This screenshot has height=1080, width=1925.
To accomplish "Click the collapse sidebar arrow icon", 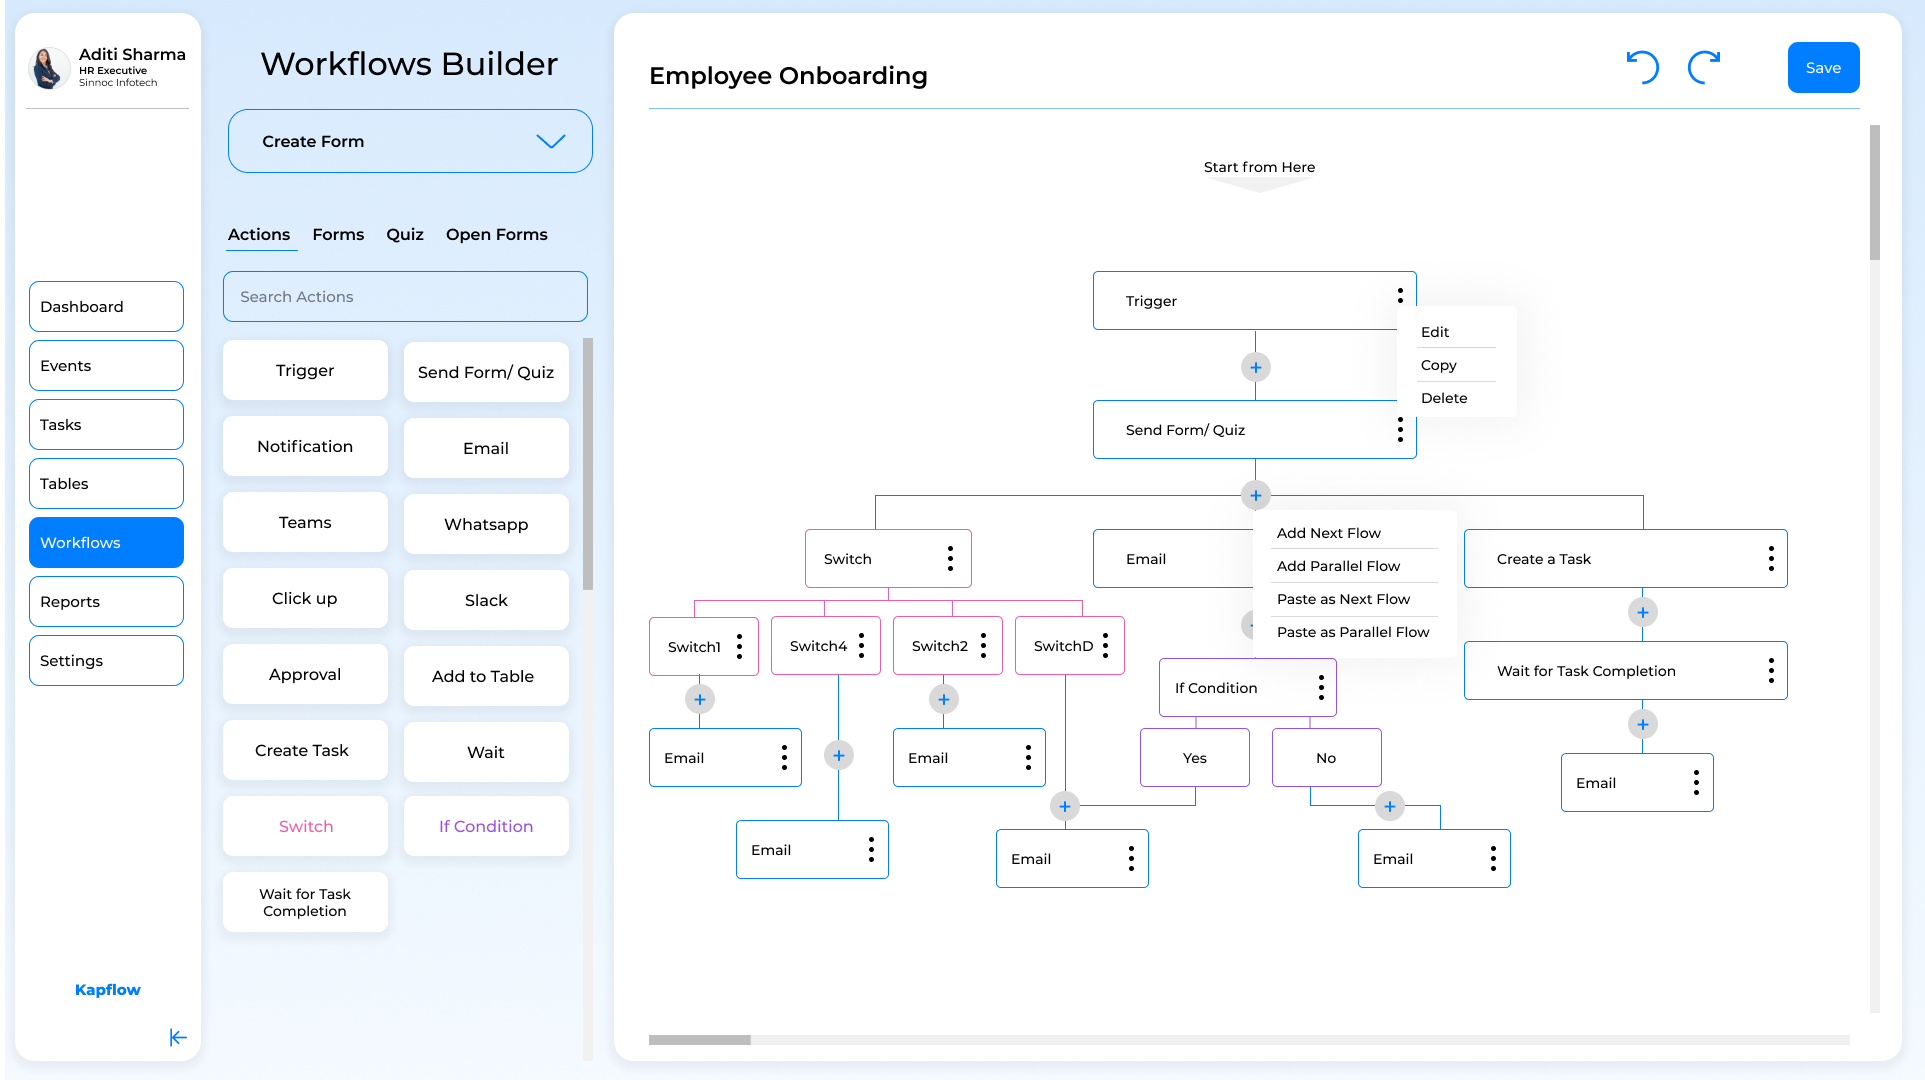I will [x=176, y=1036].
